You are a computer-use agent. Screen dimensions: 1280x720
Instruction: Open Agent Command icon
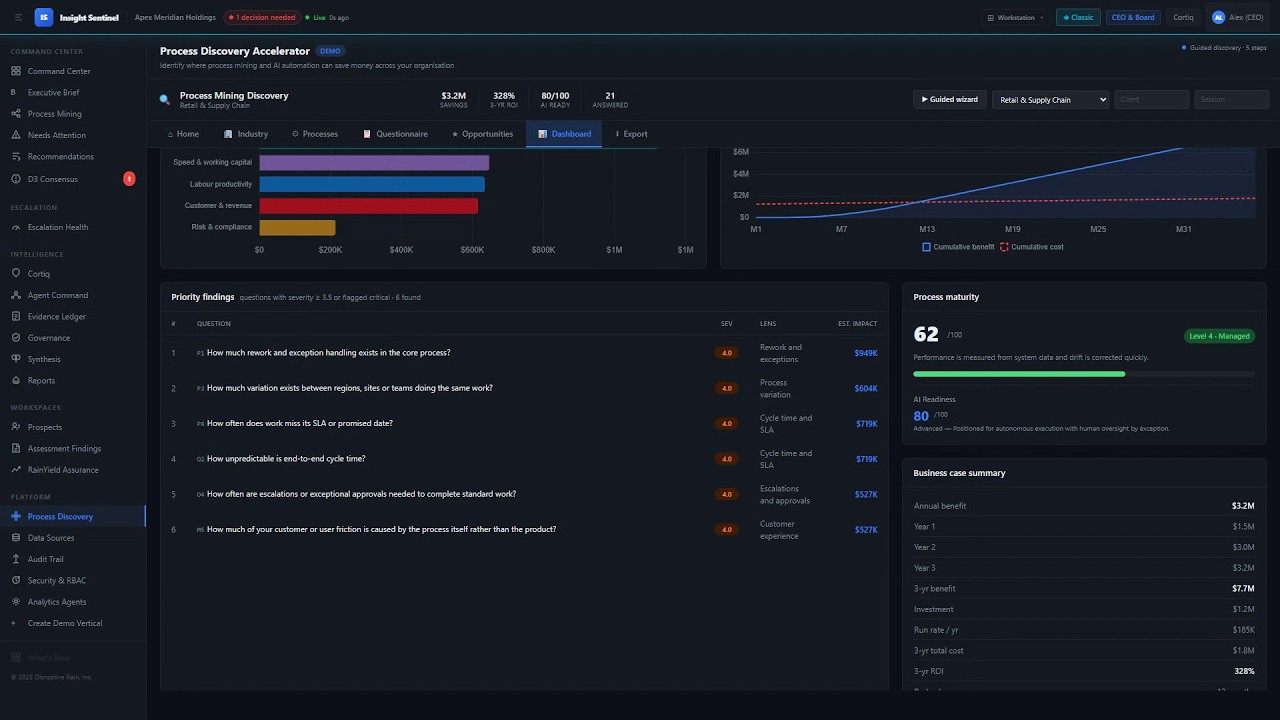click(16, 295)
